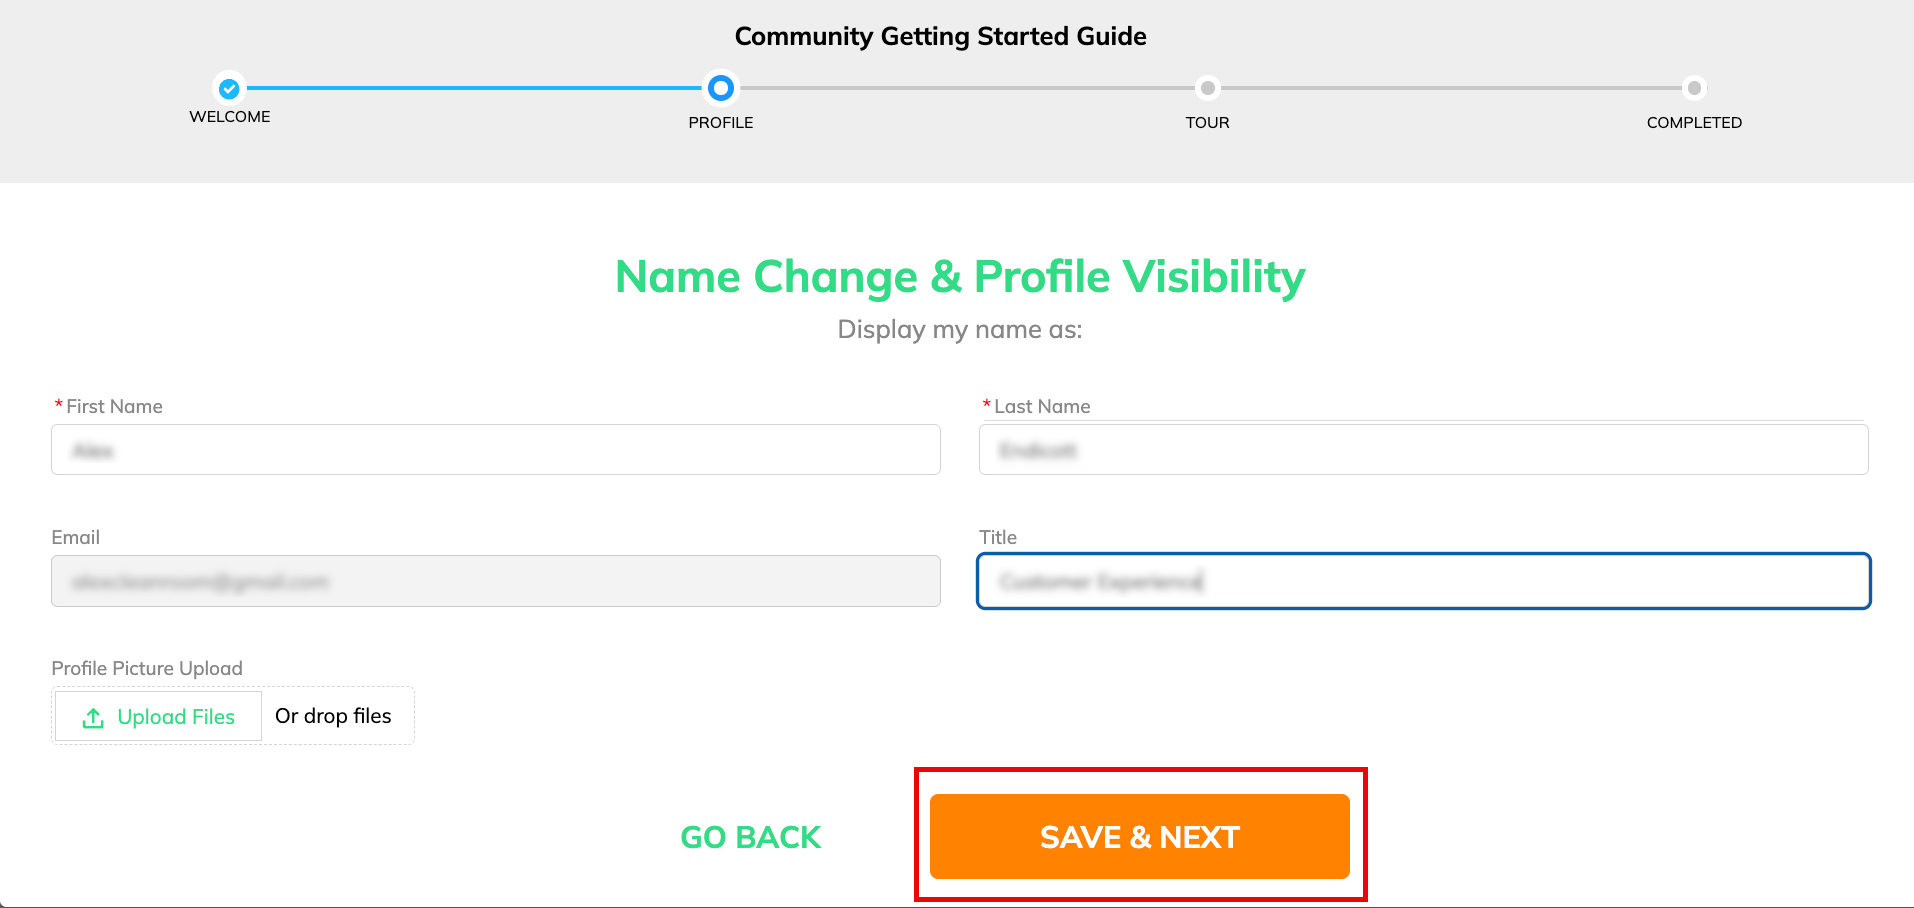Click the 'Or drop files' area
This screenshot has height=908, width=1914.
(x=334, y=716)
